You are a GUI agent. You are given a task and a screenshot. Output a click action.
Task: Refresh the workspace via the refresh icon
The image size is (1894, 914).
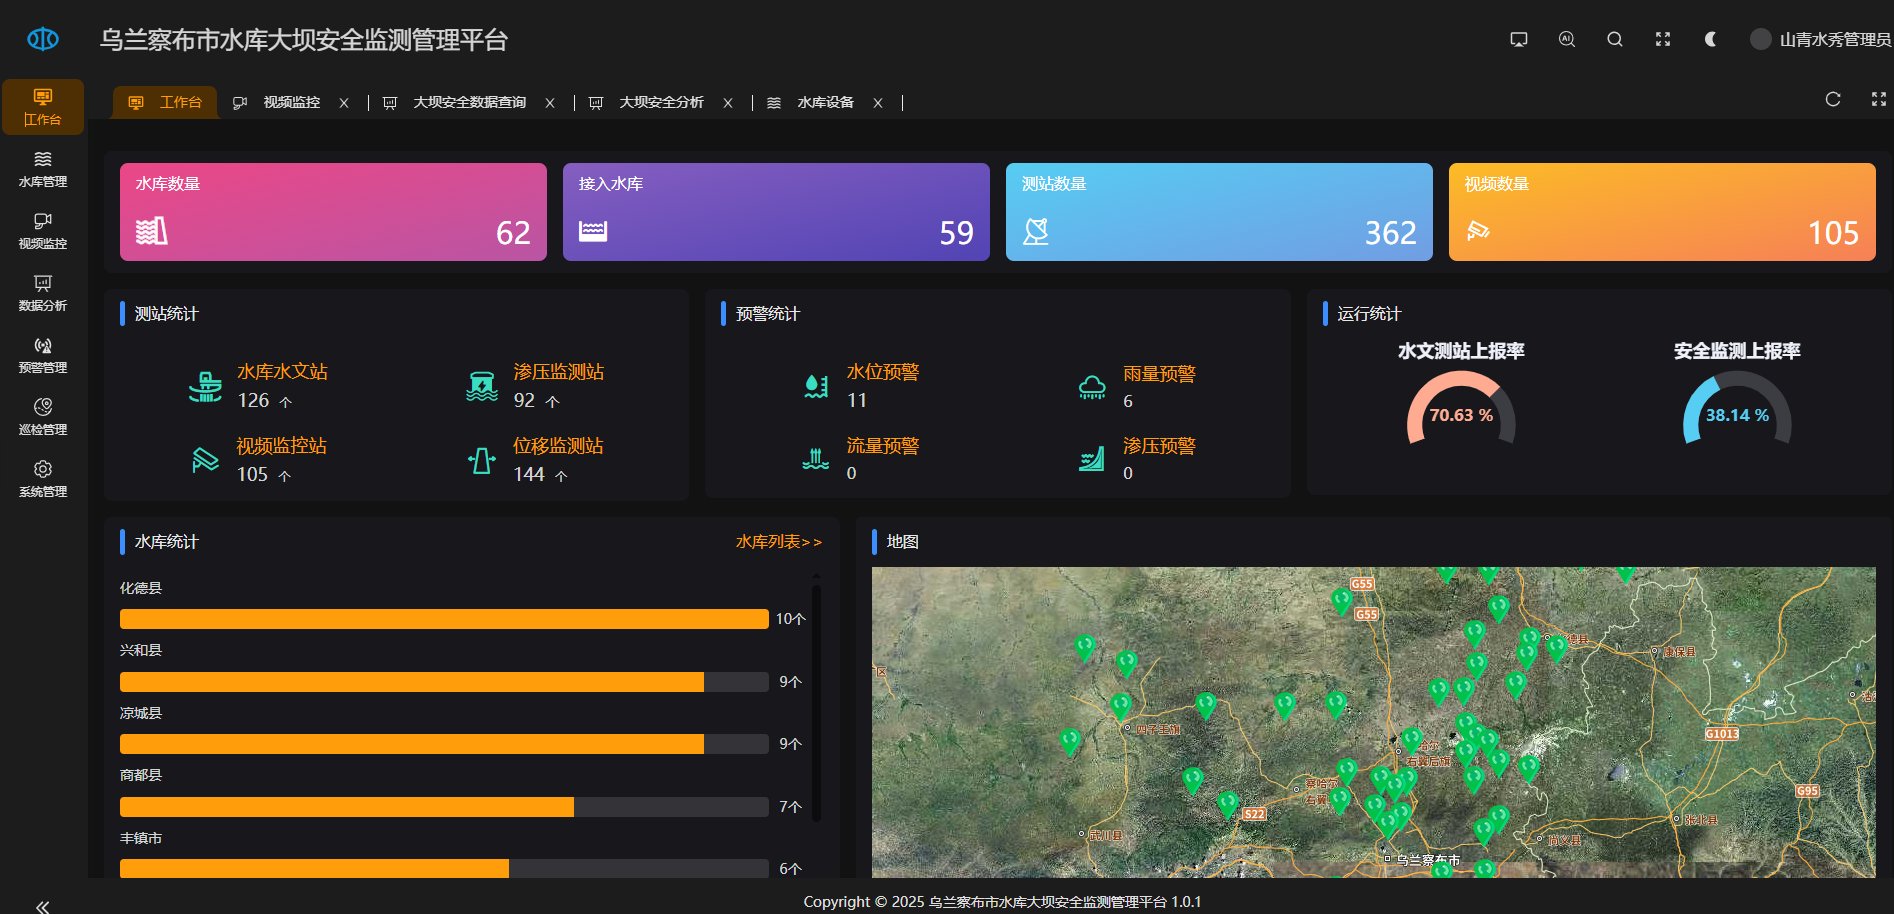[1834, 99]
